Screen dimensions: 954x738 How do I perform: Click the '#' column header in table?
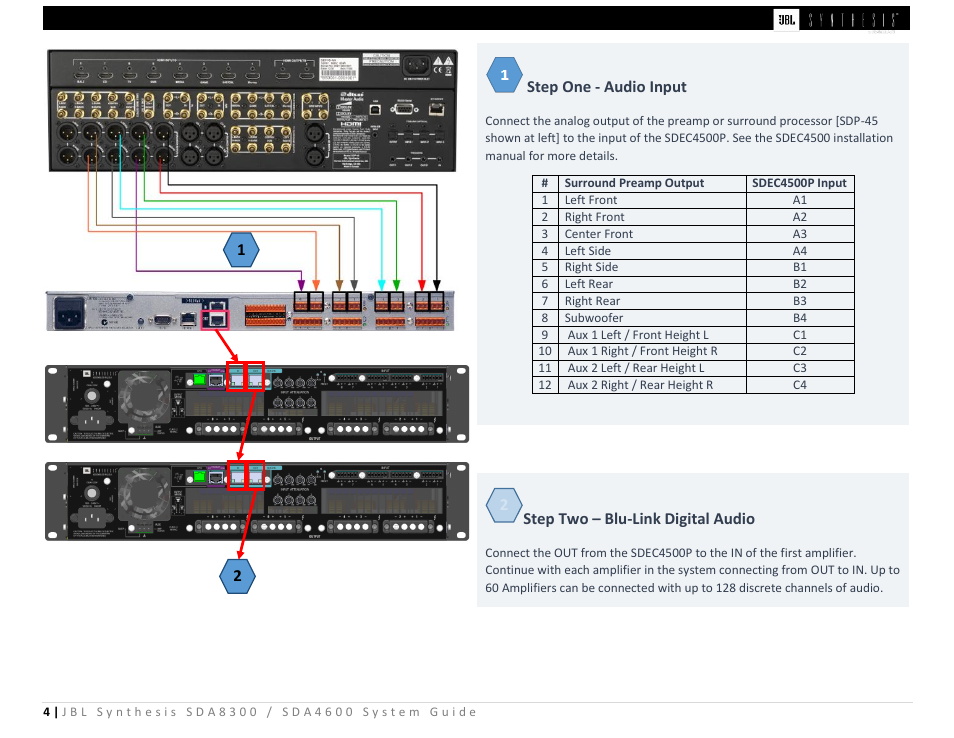coord(545,183)
